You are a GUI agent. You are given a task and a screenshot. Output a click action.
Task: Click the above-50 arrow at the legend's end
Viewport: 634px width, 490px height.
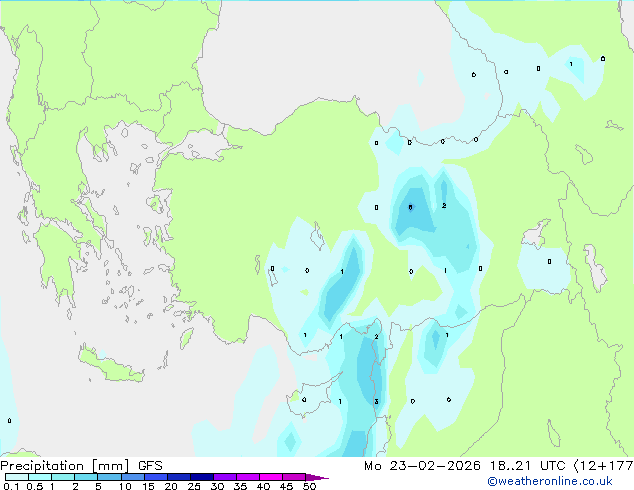[x=317, y=477]
